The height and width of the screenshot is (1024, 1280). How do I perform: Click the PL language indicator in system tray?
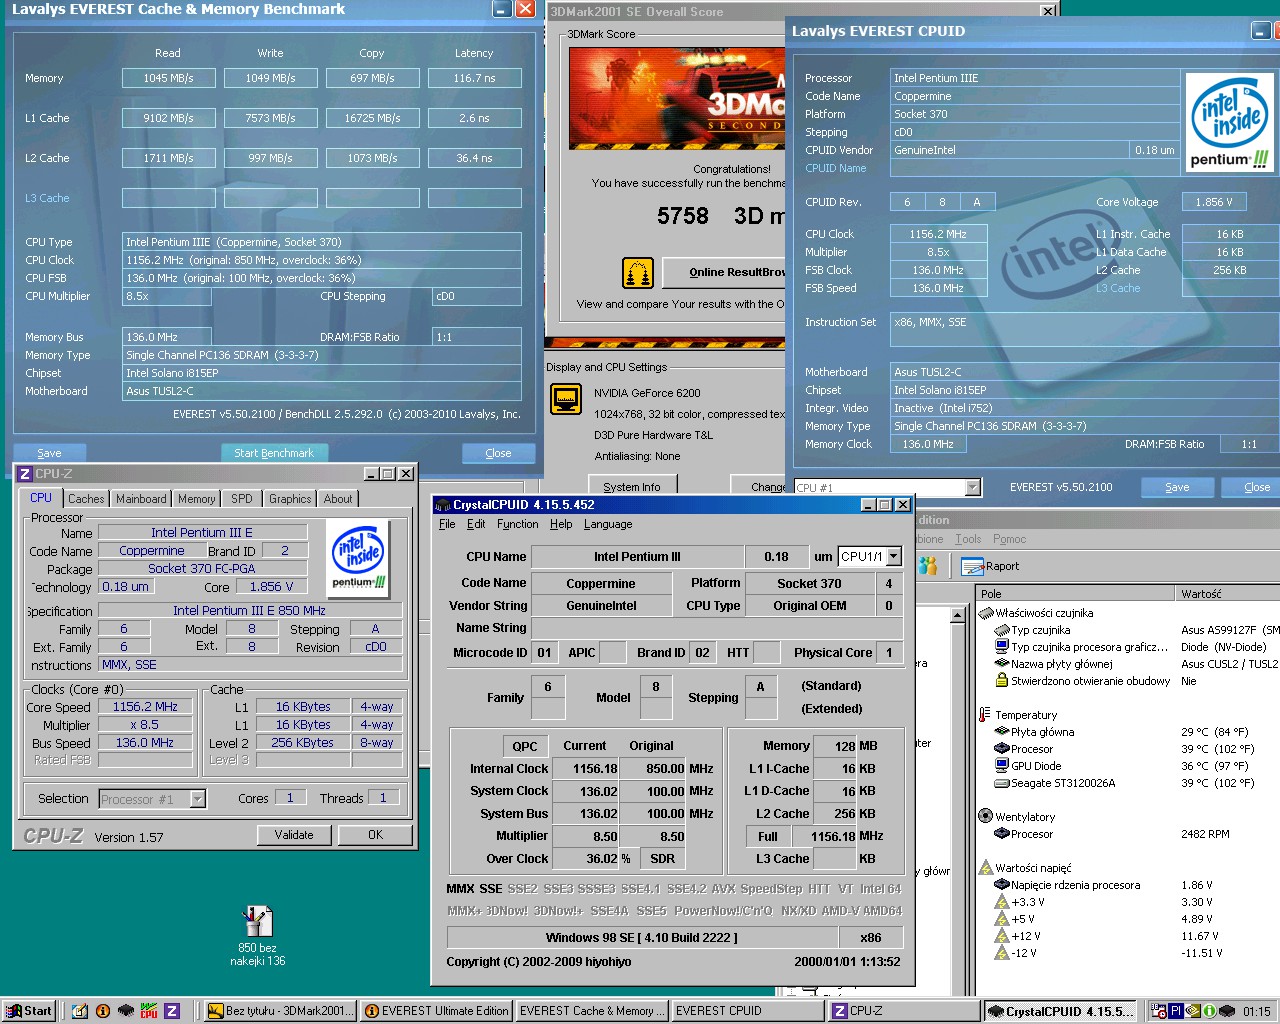click(1177, 1011)
